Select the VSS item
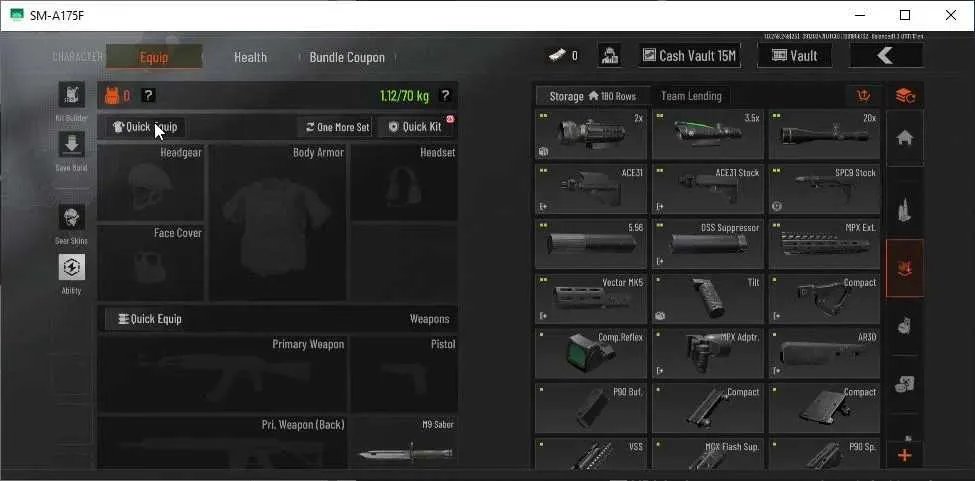This screenshot has height=481, width=975. (591, 454)
